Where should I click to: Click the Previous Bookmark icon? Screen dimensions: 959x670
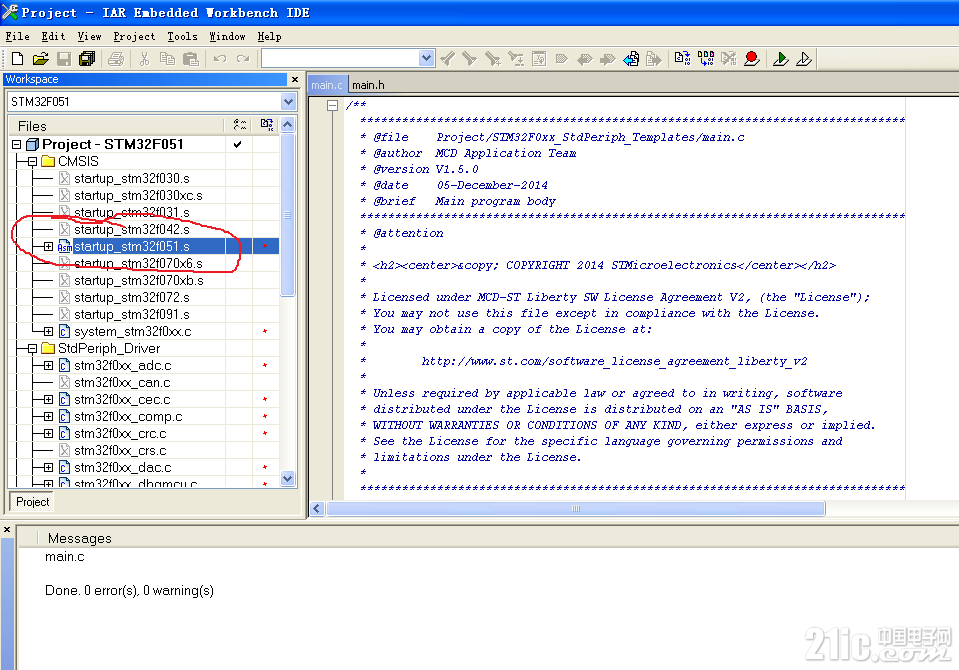click(585, 59)
